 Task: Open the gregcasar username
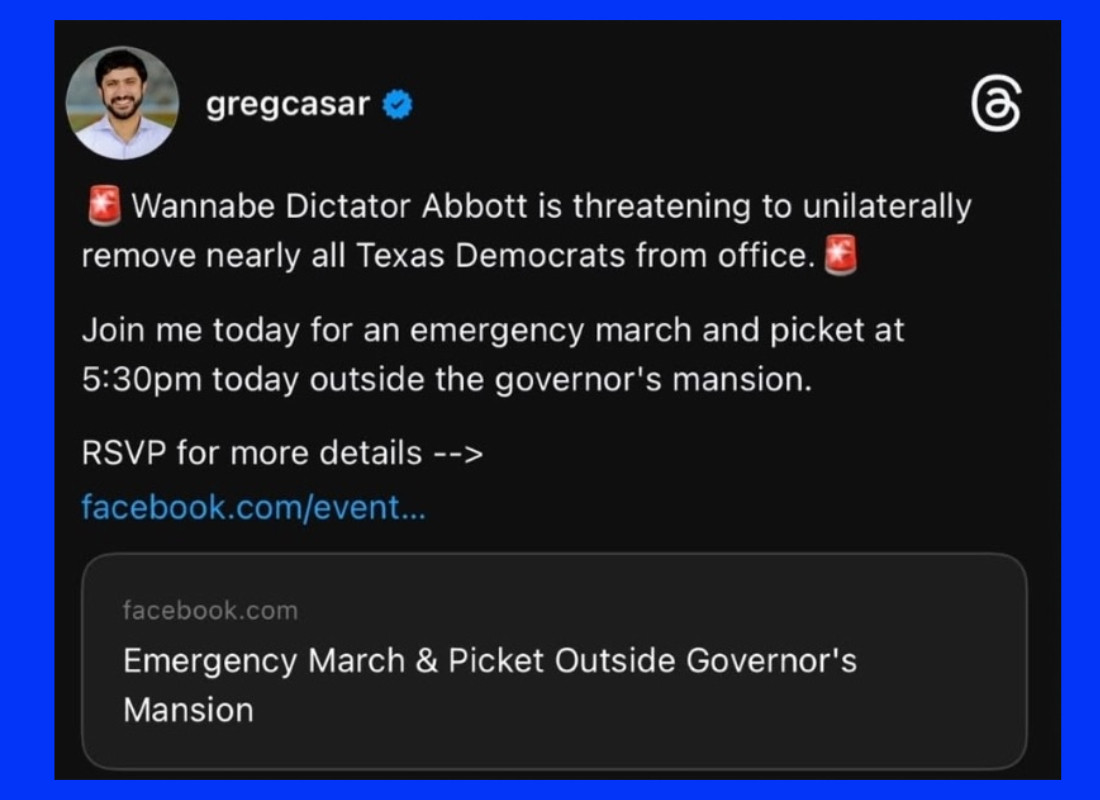coord(288,104)
